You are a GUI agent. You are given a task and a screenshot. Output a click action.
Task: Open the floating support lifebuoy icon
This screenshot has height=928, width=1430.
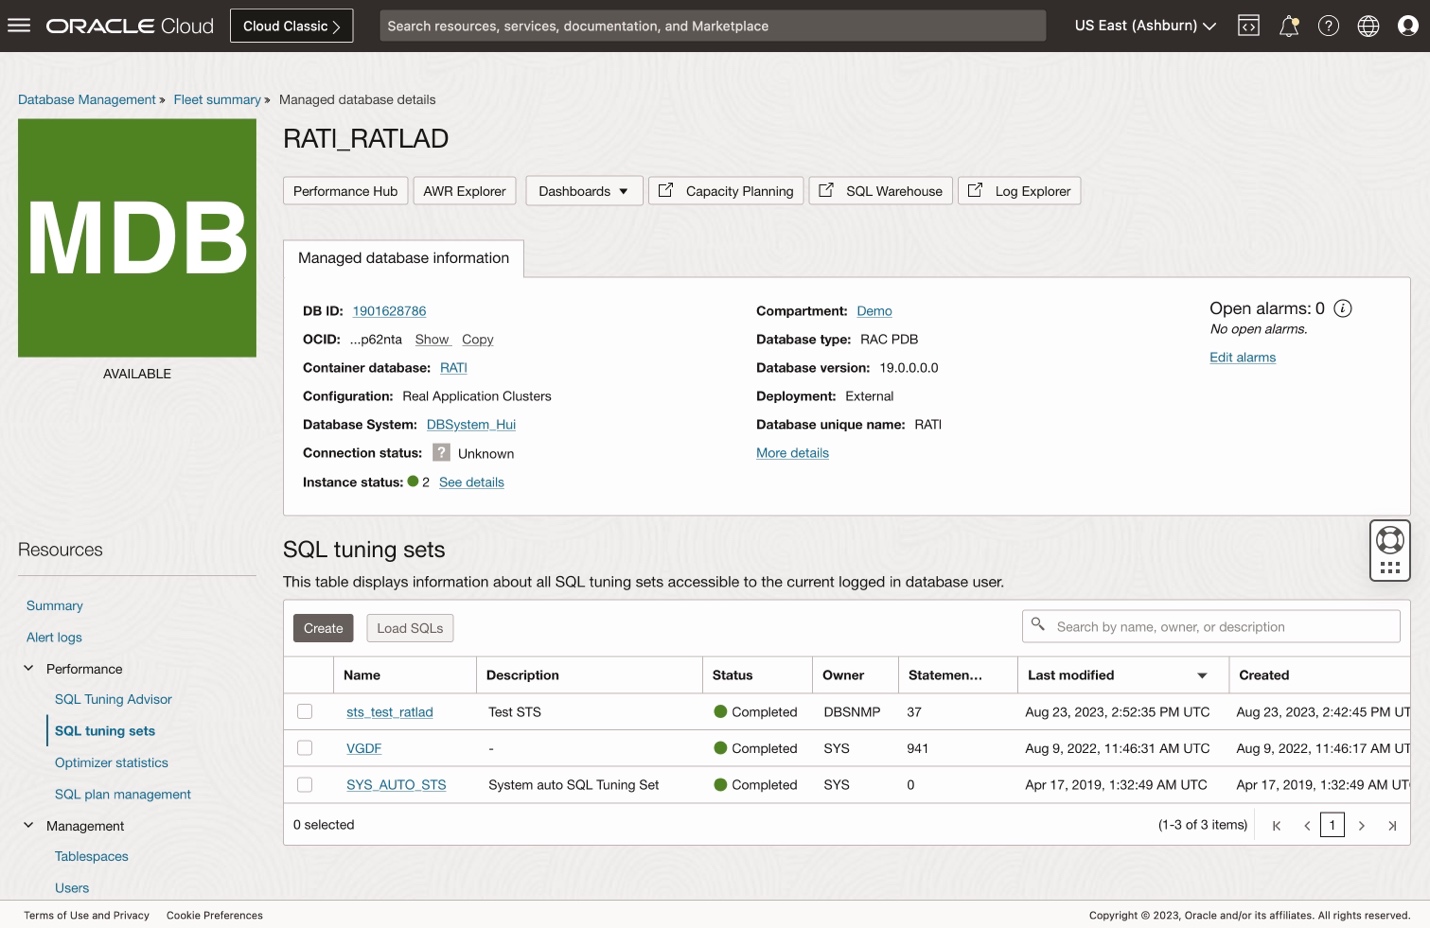click(1390, 540)
